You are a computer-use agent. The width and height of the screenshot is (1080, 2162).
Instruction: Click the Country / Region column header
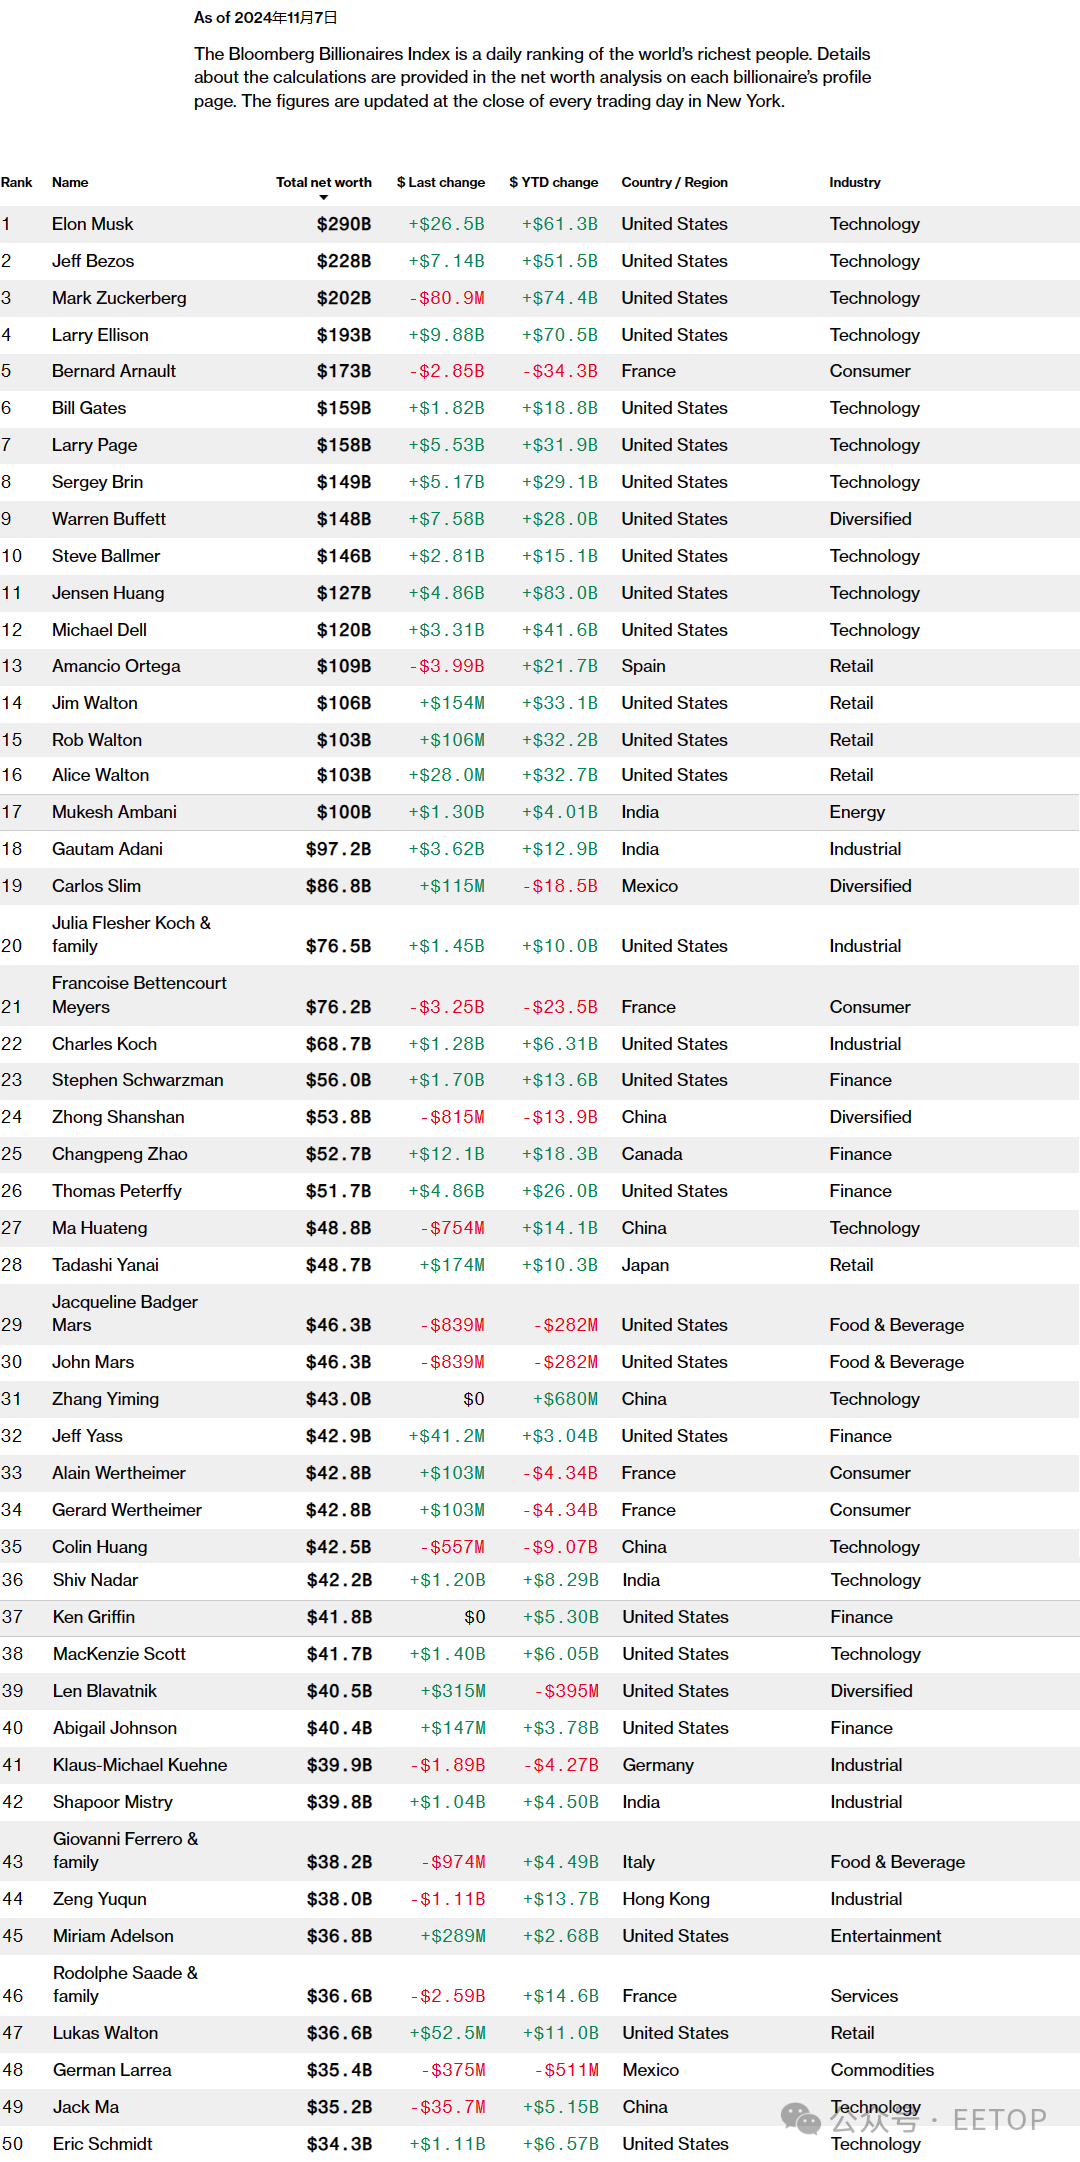675,182
